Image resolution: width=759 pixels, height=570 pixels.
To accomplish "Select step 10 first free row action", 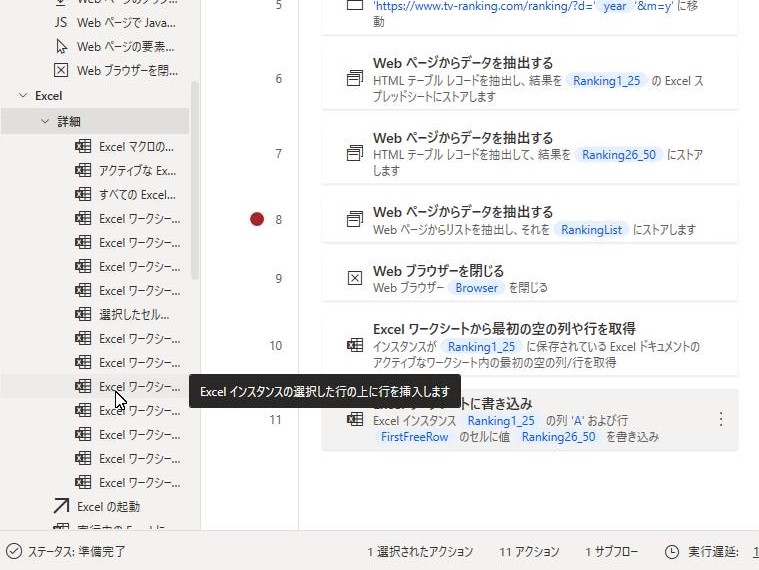I will pos(530,345).
